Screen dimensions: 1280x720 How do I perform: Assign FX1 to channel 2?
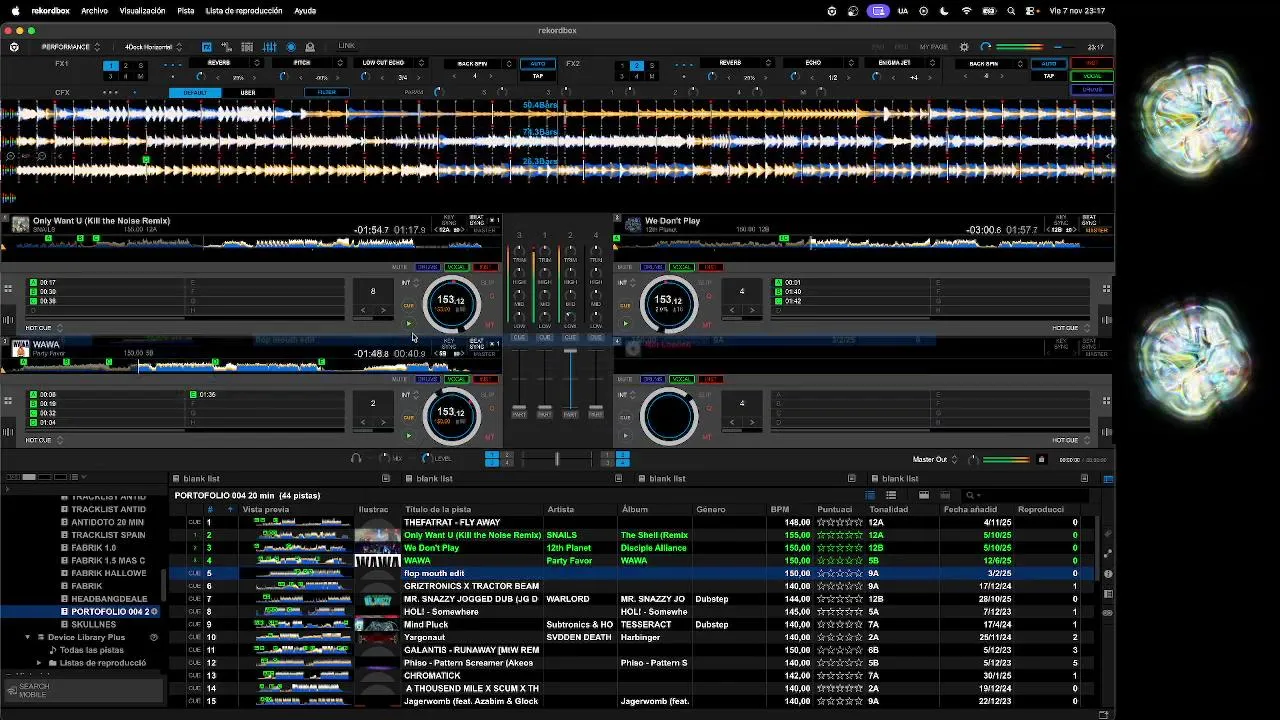[126, 66]
